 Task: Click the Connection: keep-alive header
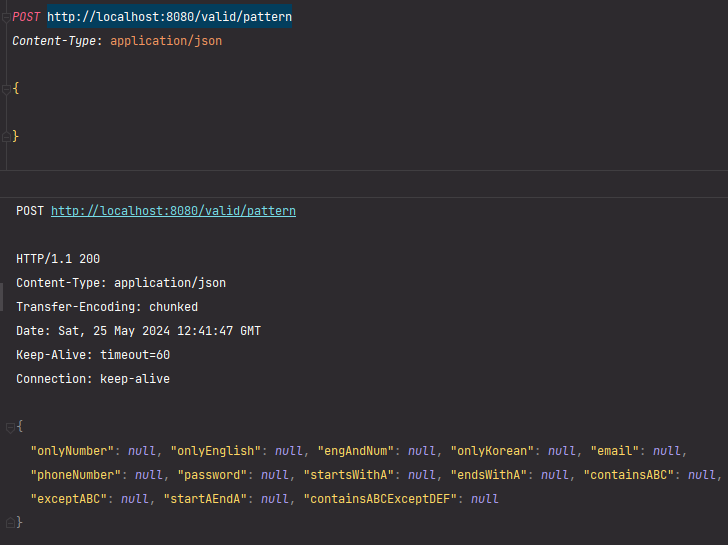[x=93, y=379]
